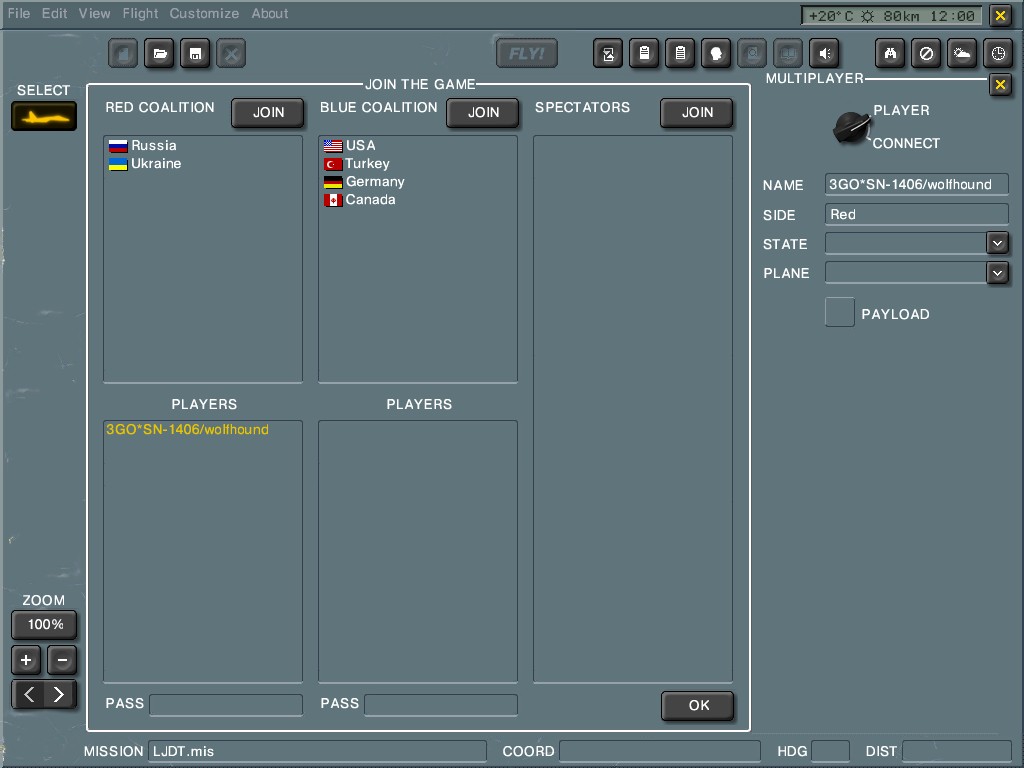Click the Red Coalition PASS field

[226, 705]
